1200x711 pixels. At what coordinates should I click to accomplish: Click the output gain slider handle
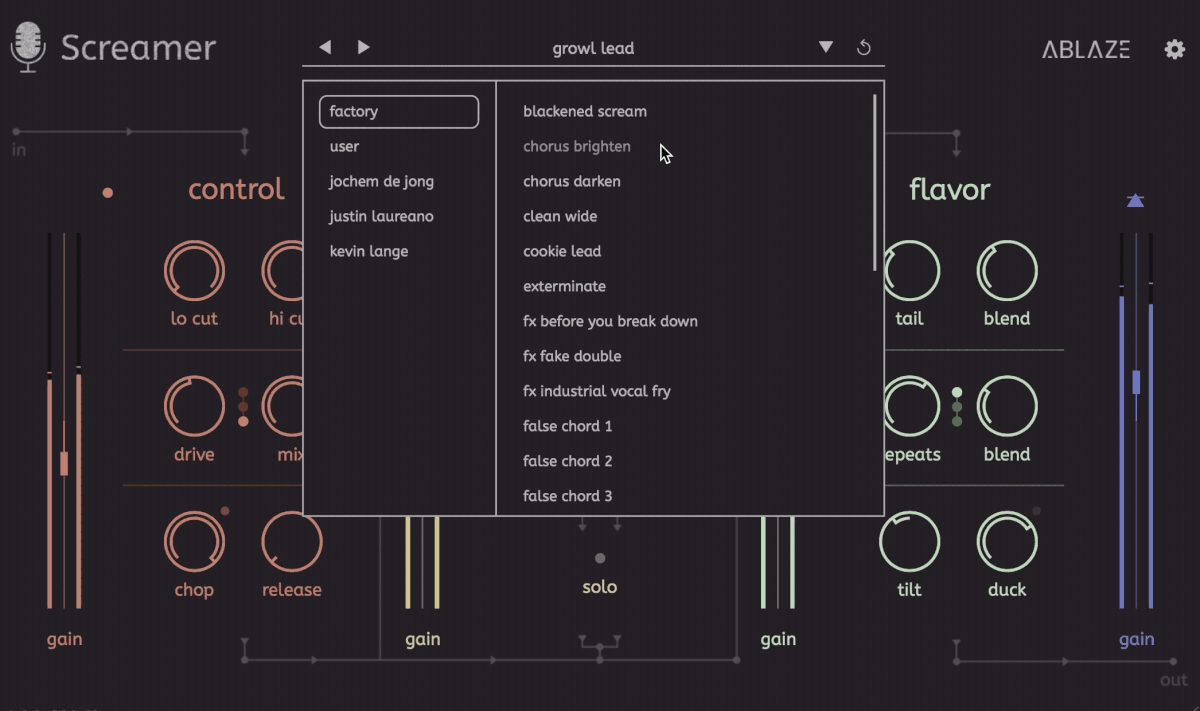click(1136, 381)
